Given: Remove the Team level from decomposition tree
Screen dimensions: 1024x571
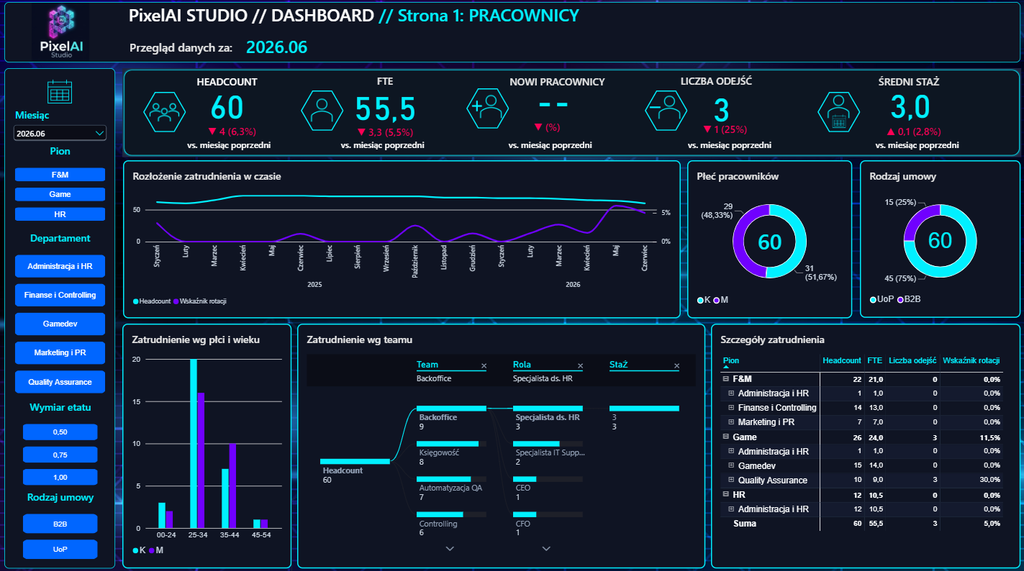Looking at the screenshot, I should tap(484, 366).
